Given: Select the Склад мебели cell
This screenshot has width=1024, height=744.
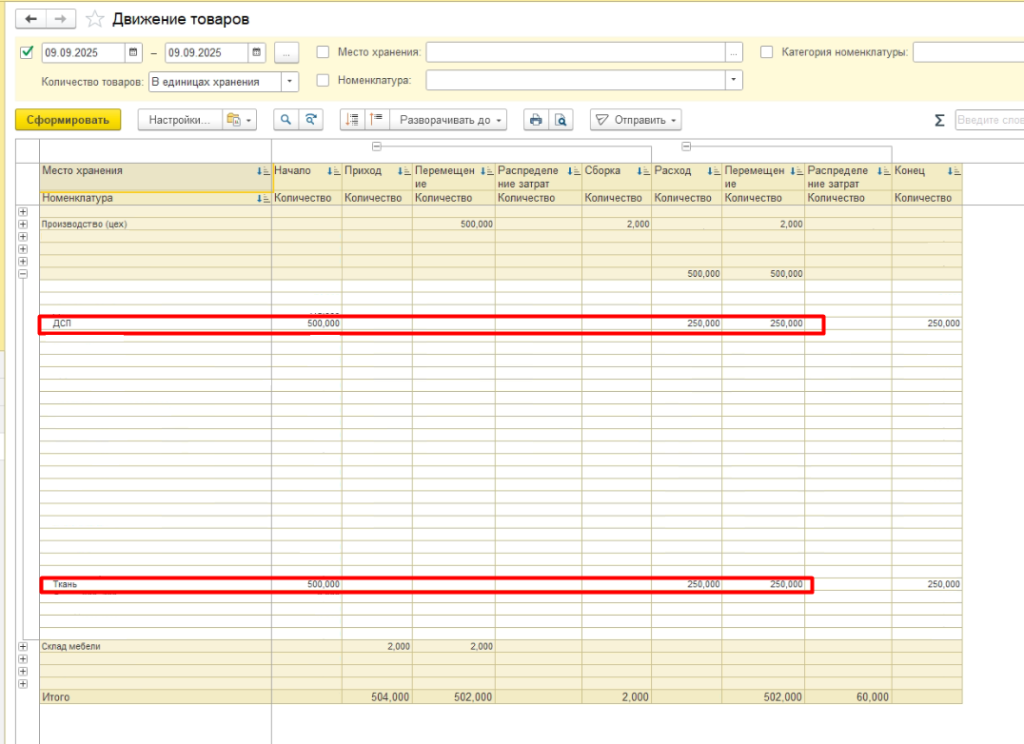Looking at the screenshot, I should tap(155, 646).
